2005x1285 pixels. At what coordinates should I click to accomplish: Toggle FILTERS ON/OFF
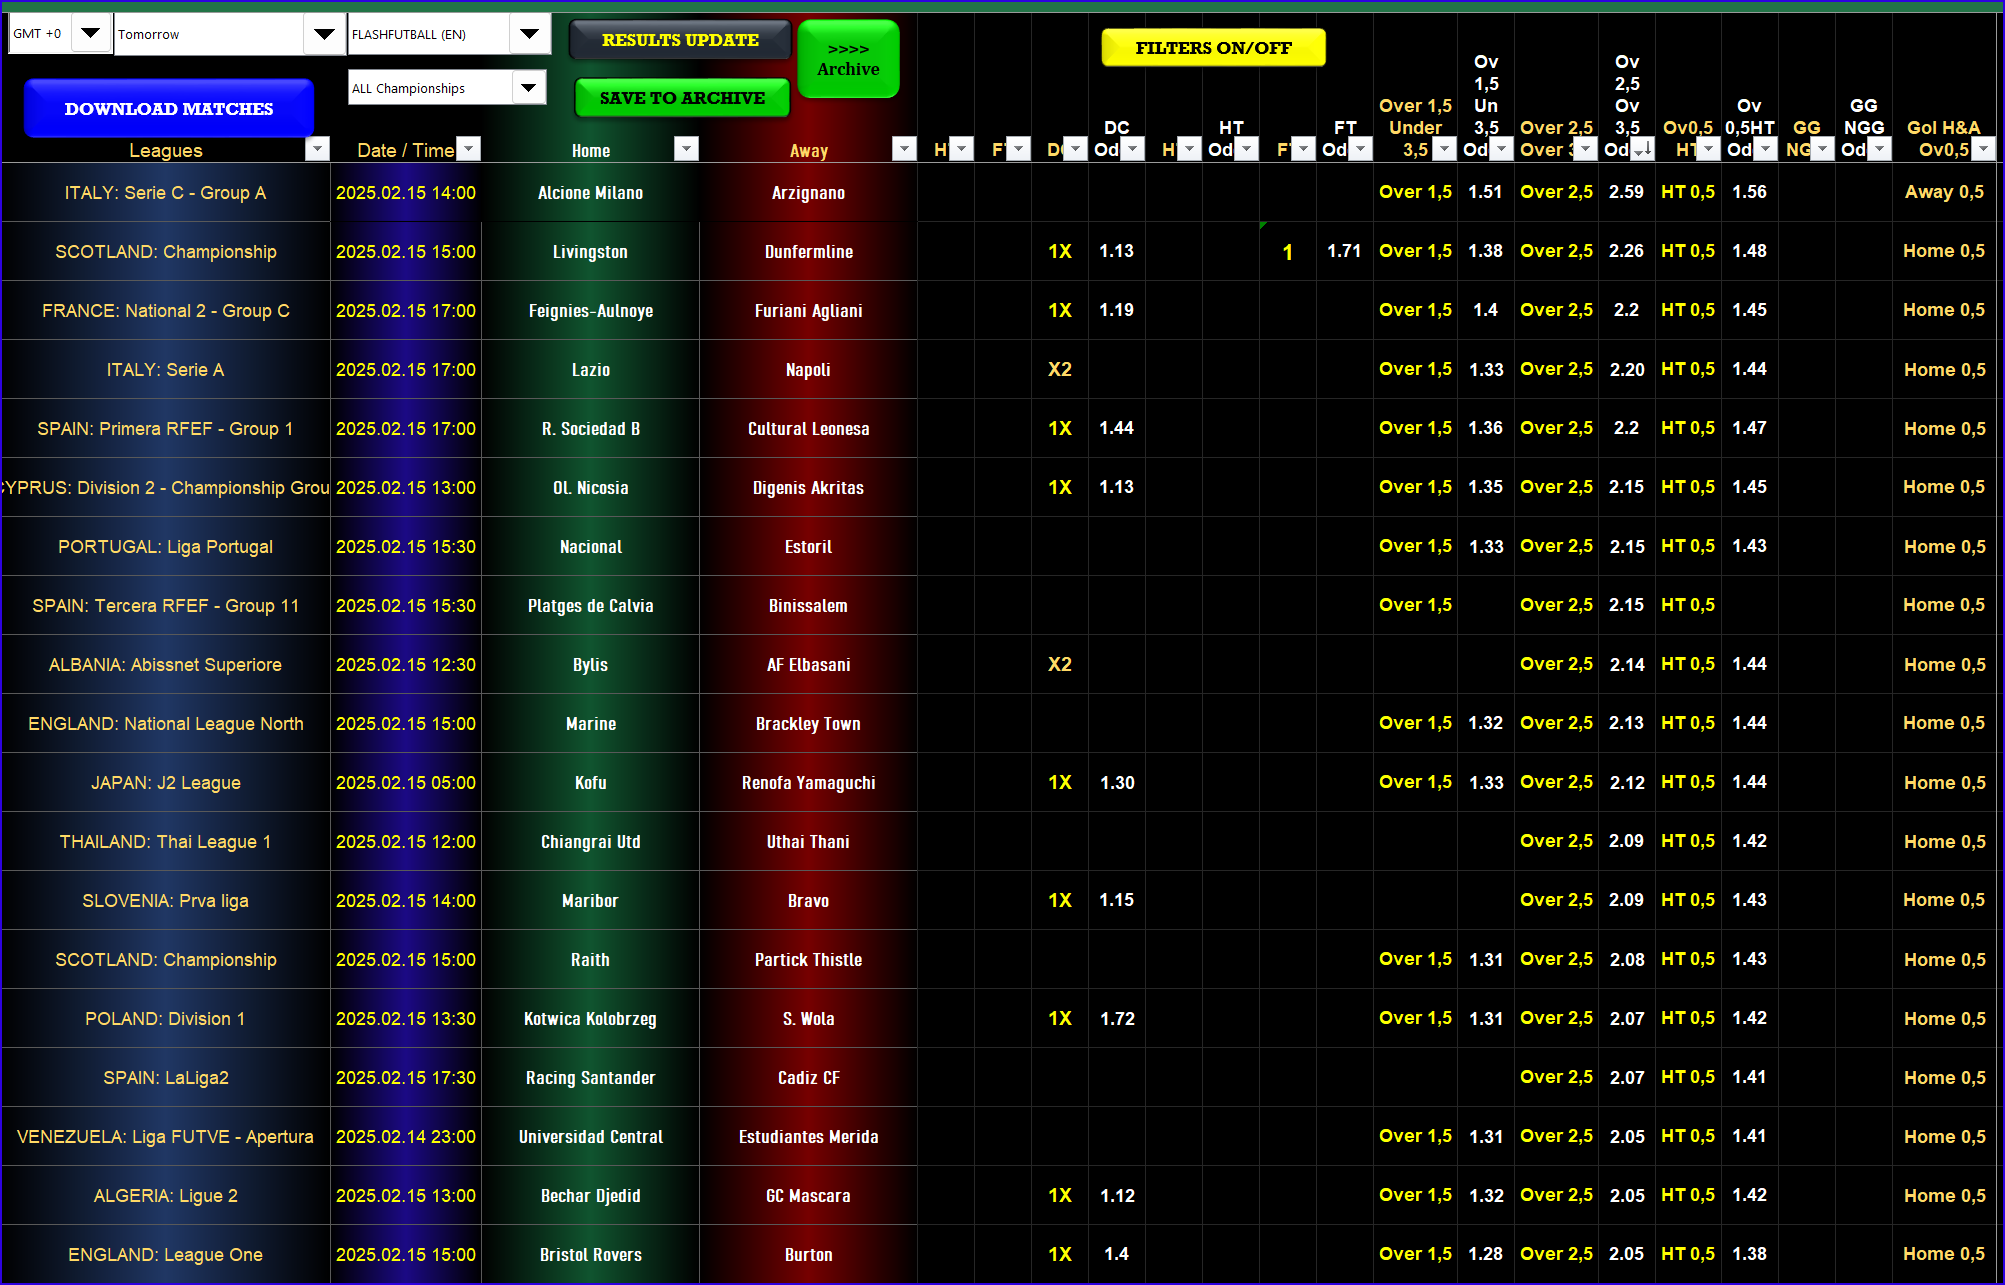coord(1212,47)
